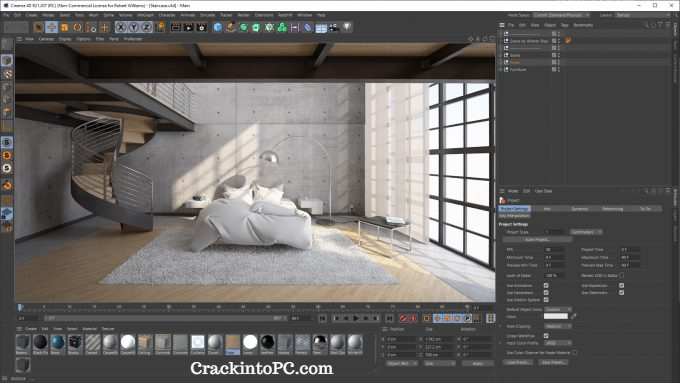Click the Go to End button
The width and height of the screenshot is (680, 383).
[x=389, y=318]
